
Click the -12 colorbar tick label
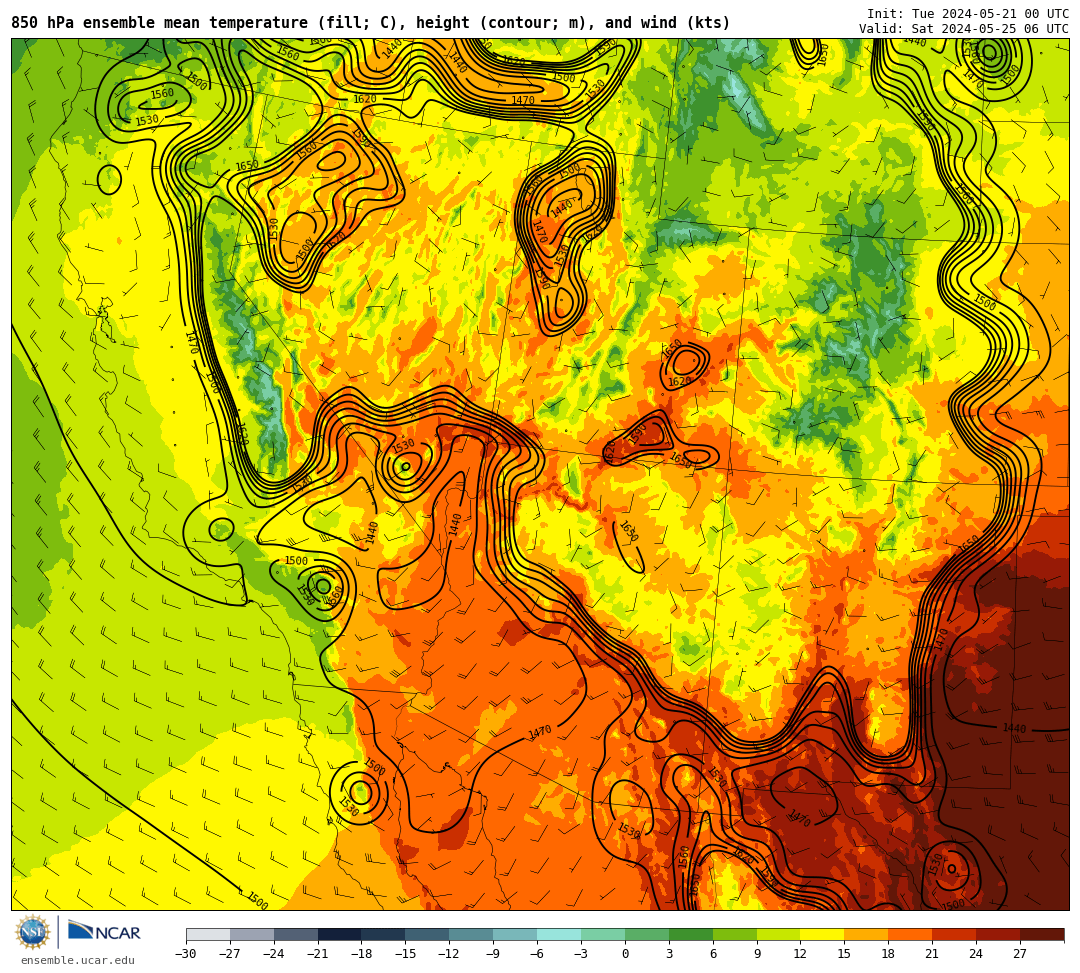click(x=449, y=954)
